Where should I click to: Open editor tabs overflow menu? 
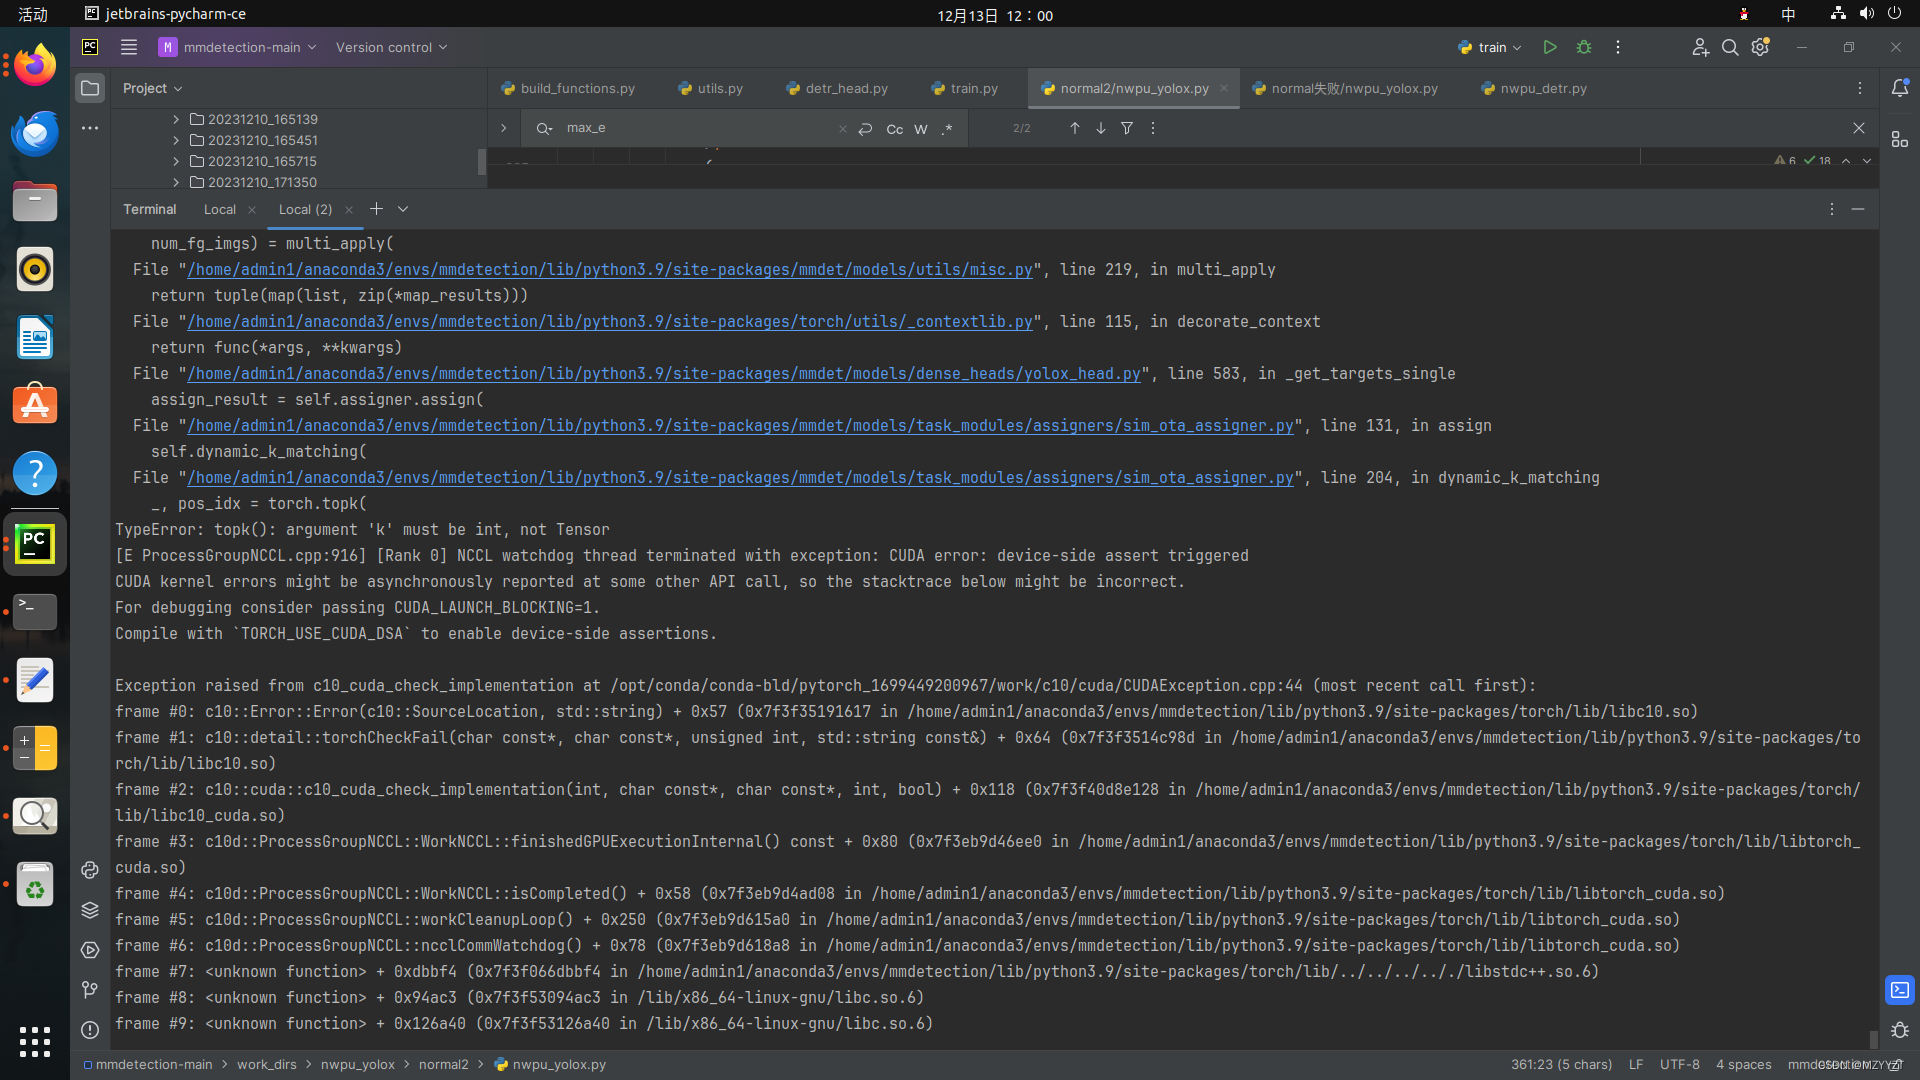[1860, 88]
